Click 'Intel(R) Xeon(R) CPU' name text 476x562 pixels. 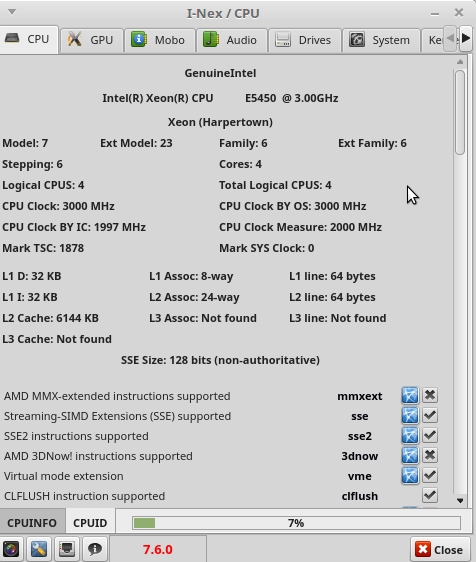click(158, 98)
